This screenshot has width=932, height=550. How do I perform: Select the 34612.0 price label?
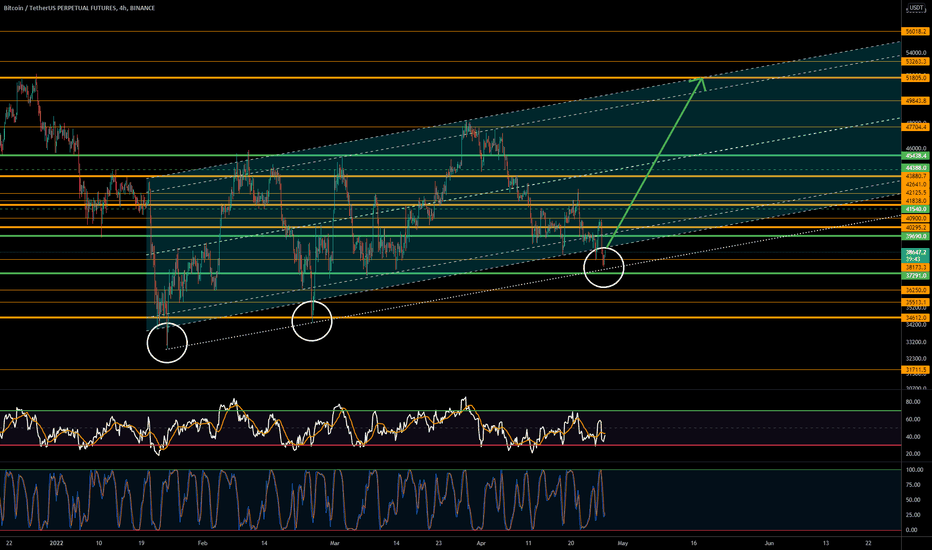click(x=916, y=318)
